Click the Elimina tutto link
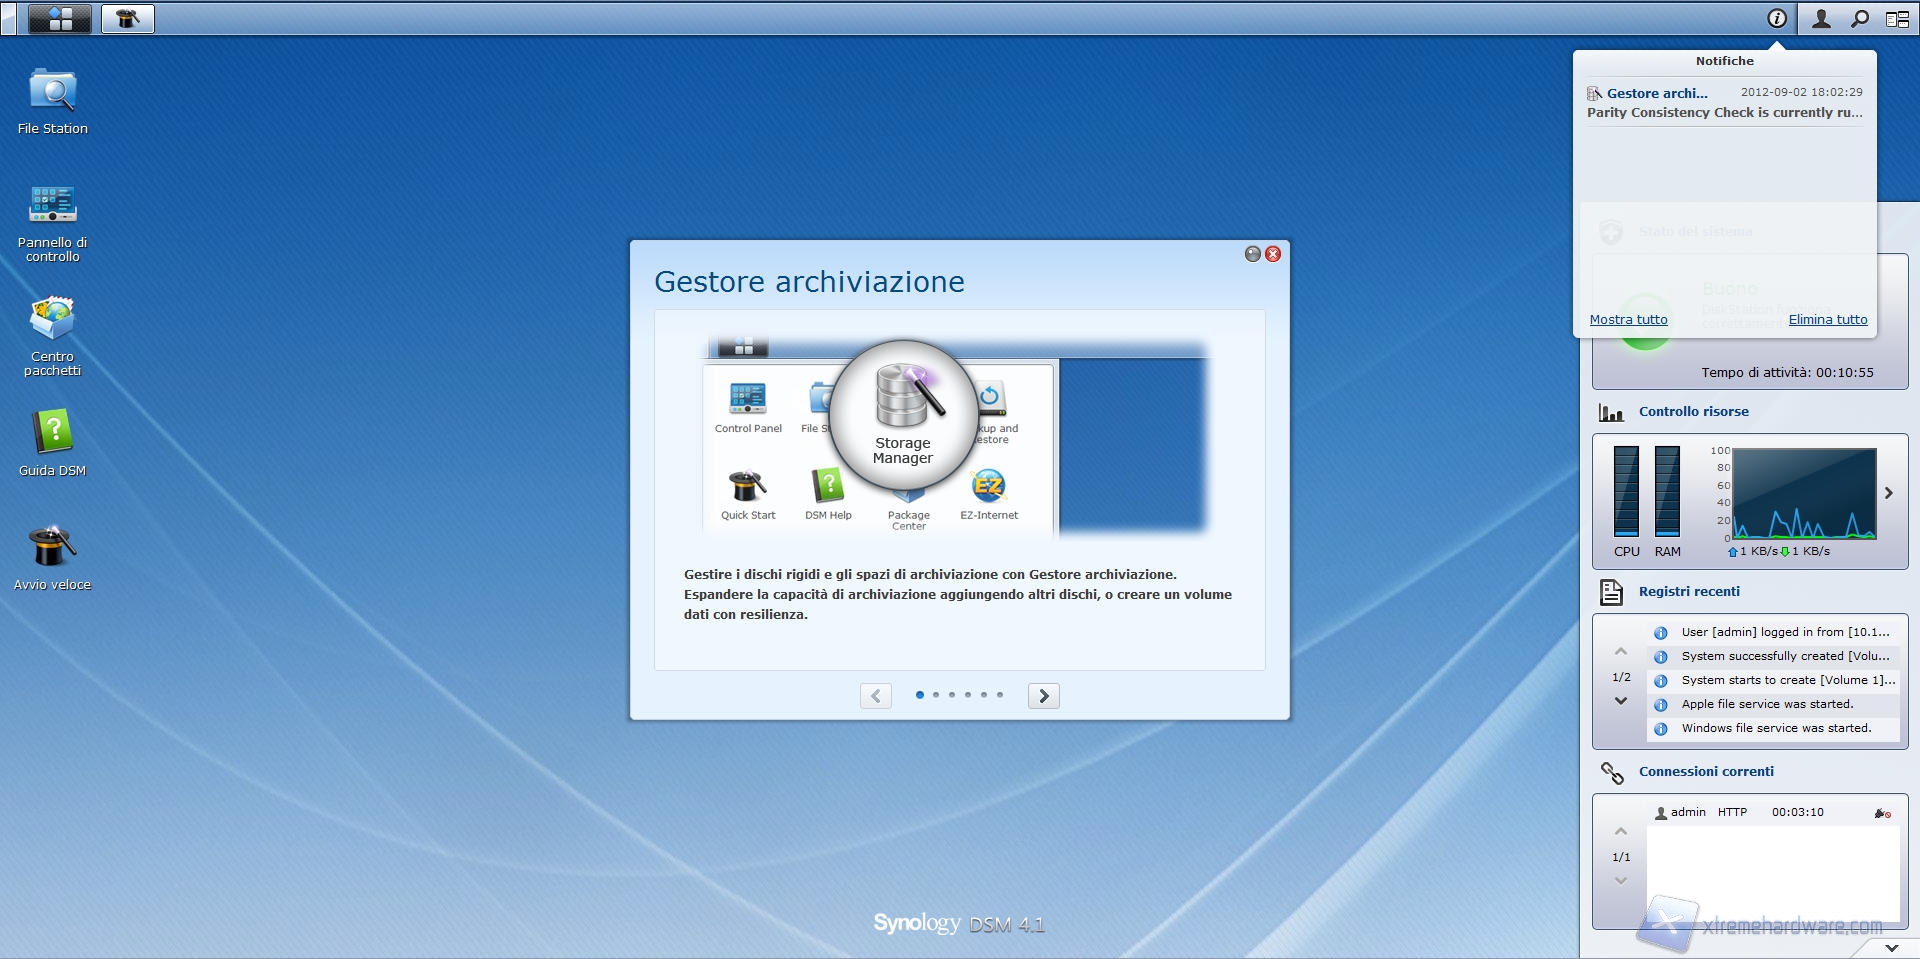 pos(1827,320)
